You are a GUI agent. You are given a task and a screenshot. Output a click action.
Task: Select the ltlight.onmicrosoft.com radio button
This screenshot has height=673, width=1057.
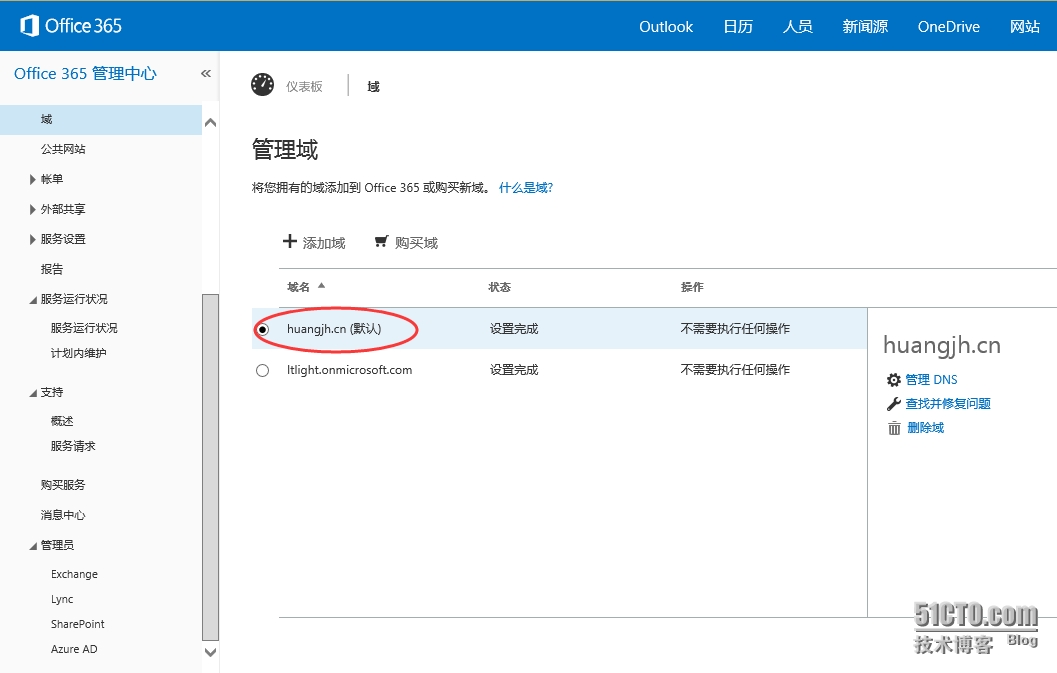click(x=263, y=370)
